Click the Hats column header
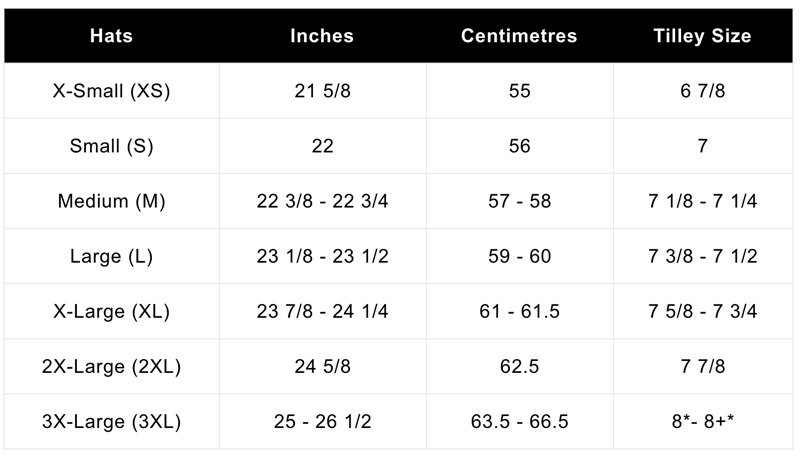This screenshot has height=460, width=800. pyautogui.click(x=111, y=36)
